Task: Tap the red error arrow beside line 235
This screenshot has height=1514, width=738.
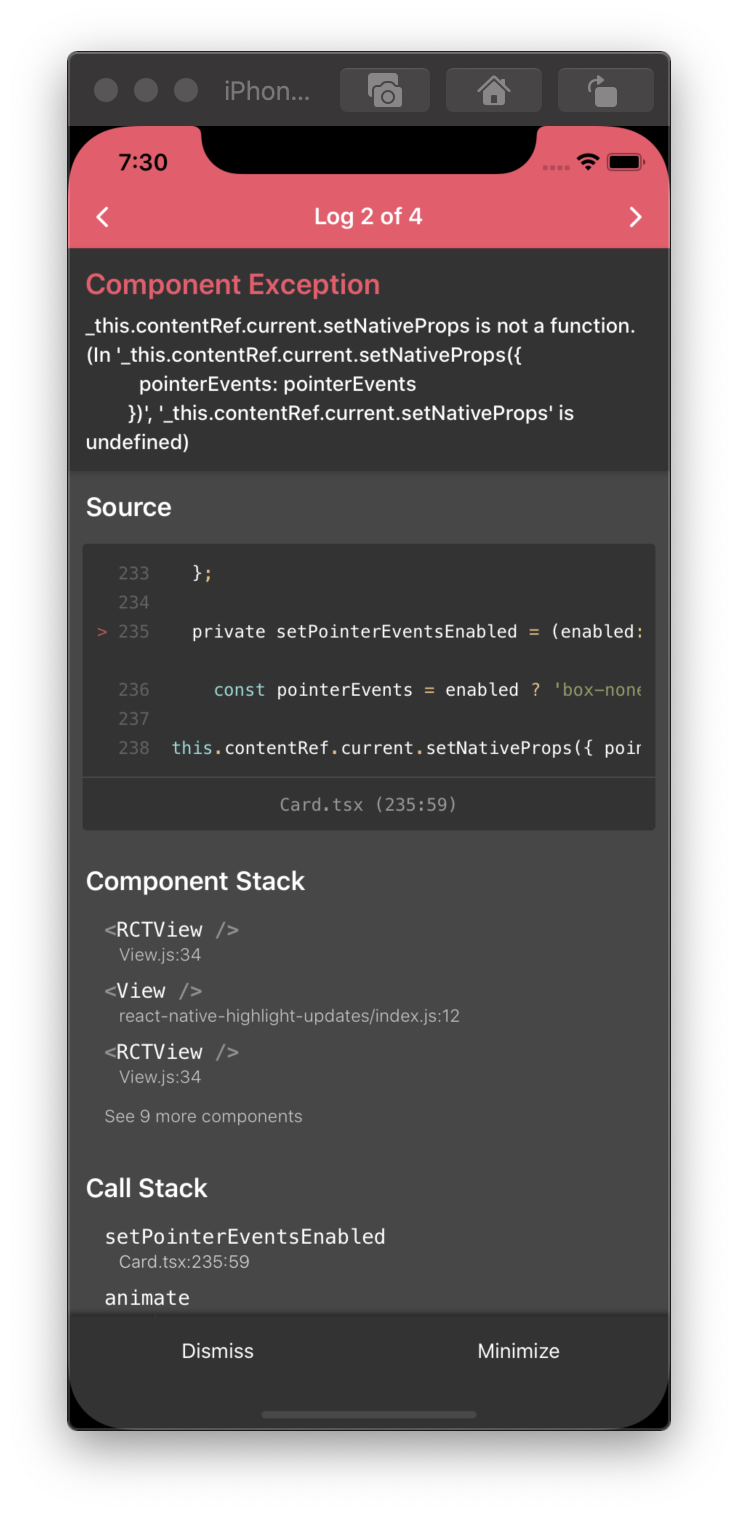Action: [x=101, y=631]
